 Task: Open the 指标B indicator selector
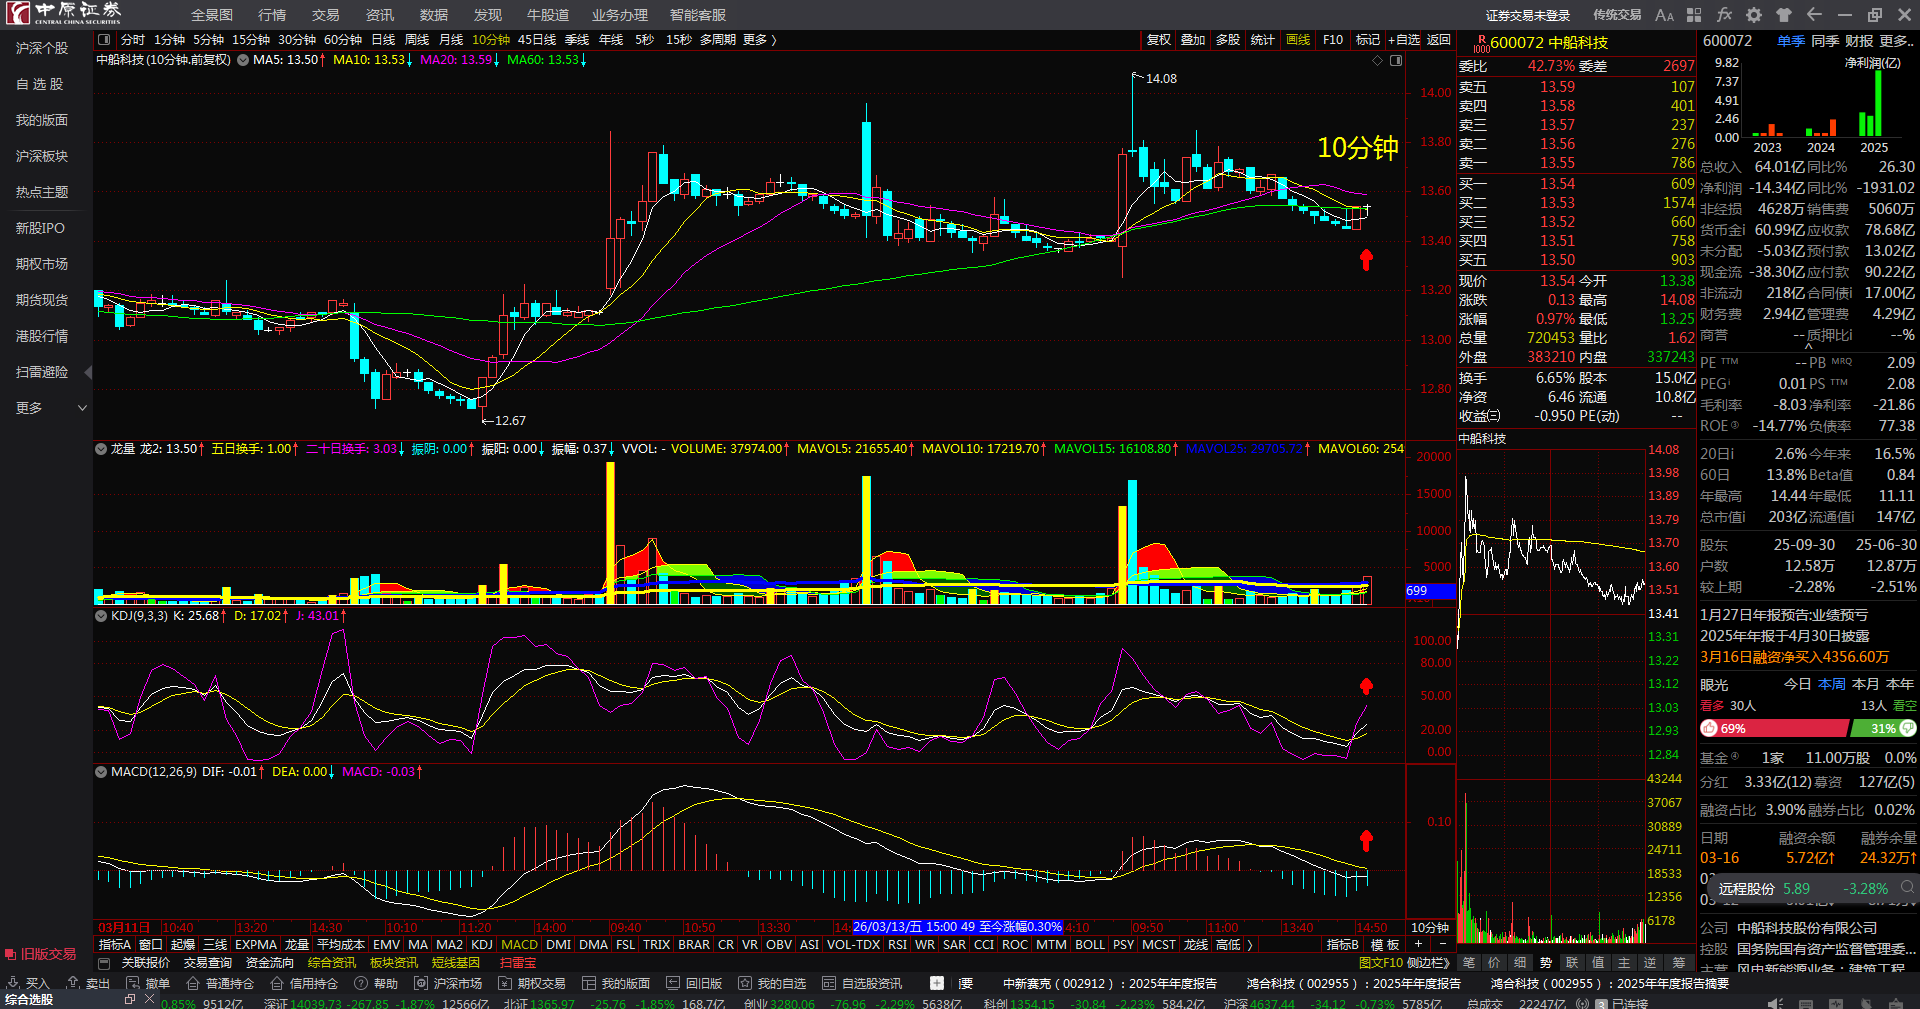1343,945
